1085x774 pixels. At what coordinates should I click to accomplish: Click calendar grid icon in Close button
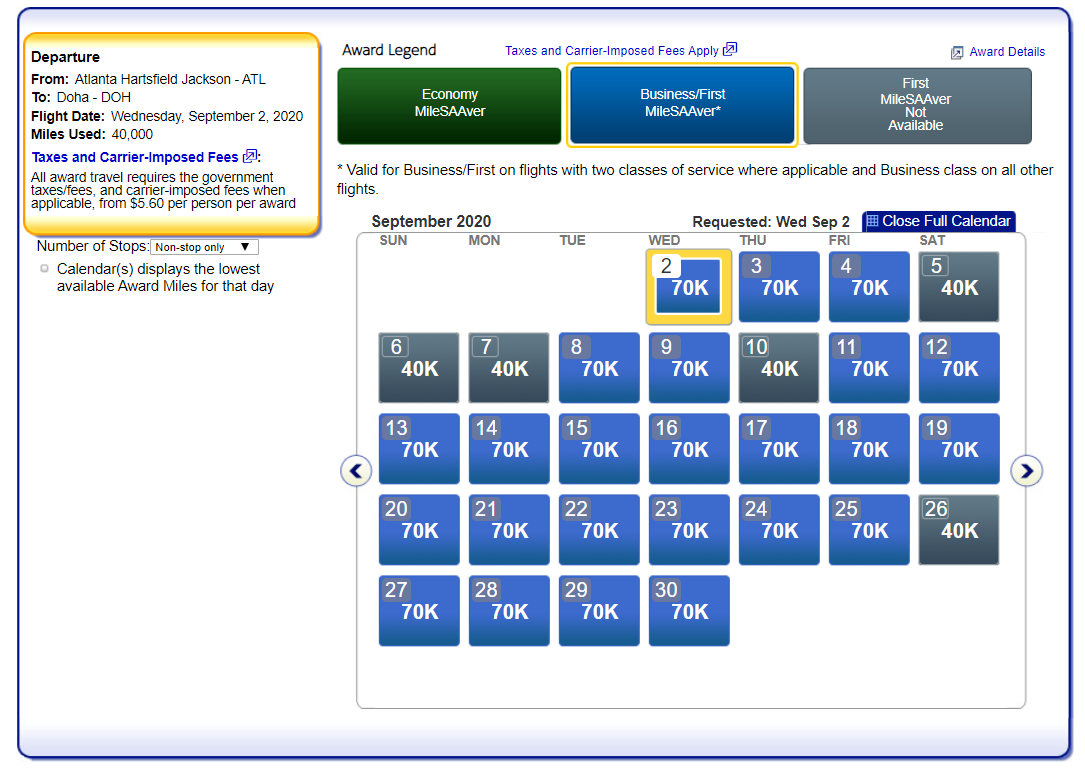pyautogui.click(x=872, y=221)
